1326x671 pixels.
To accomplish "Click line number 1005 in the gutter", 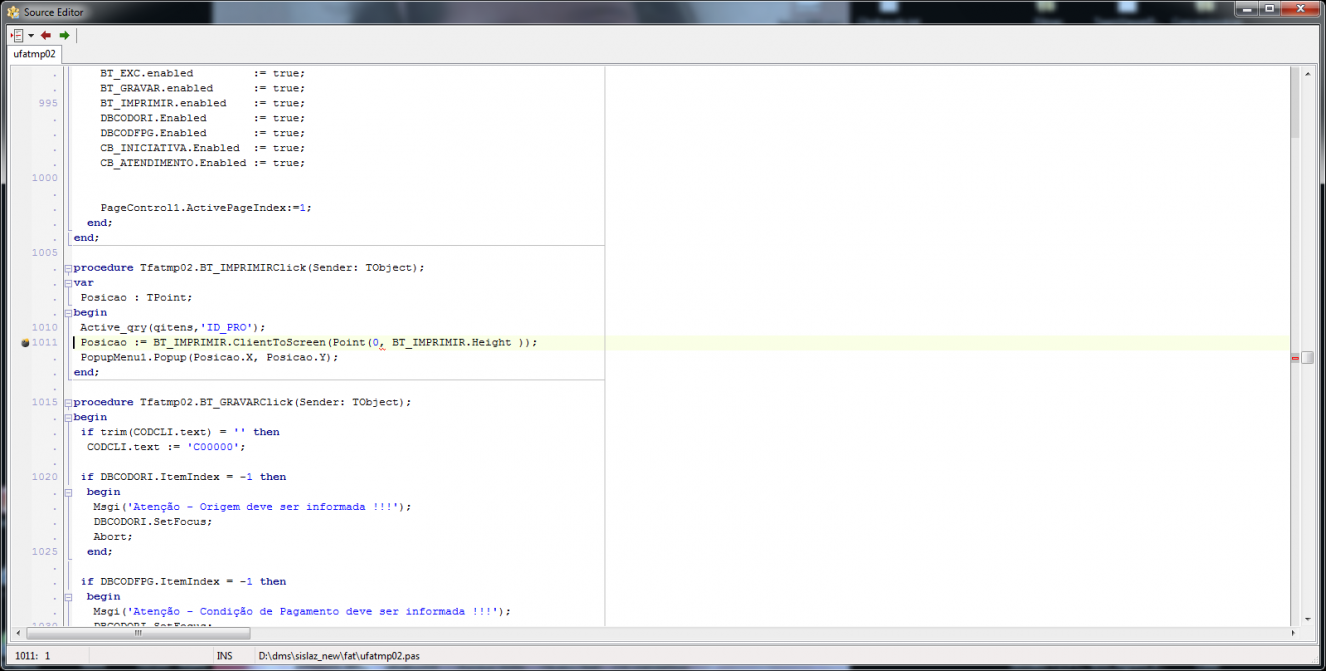I will point(46,253).
